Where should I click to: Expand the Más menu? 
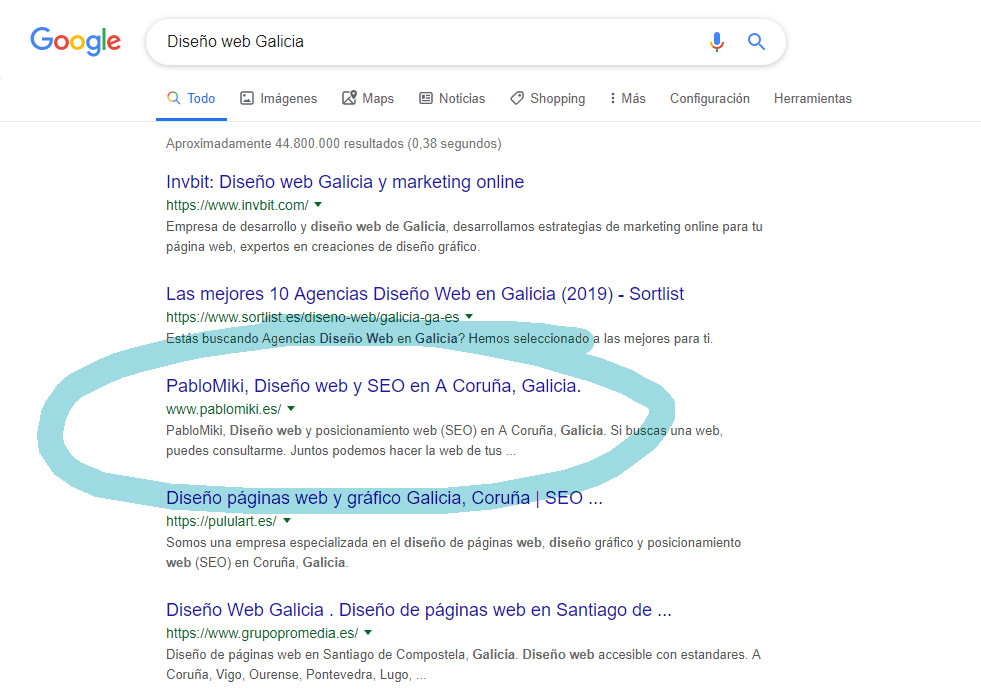pyautogui.click(x=628, y=98)
